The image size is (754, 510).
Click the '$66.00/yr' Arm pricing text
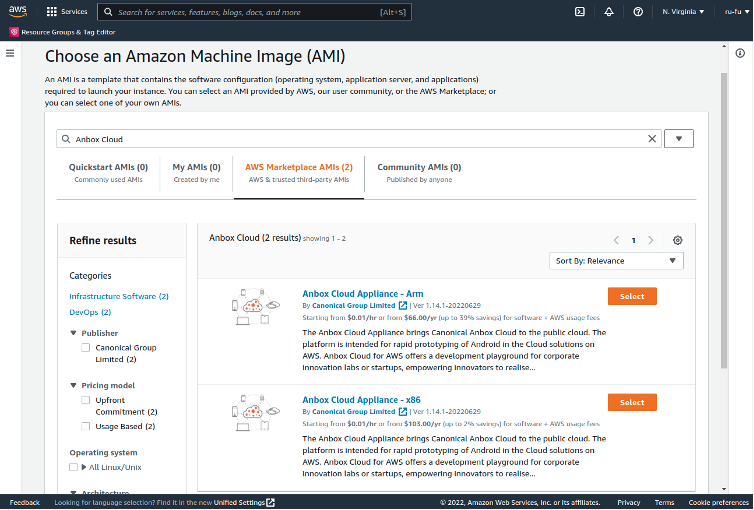[x=422, y=318]
